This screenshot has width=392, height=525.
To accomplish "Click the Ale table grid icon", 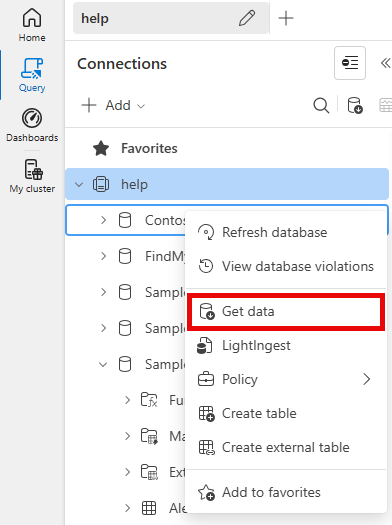I will coord(149,508).
